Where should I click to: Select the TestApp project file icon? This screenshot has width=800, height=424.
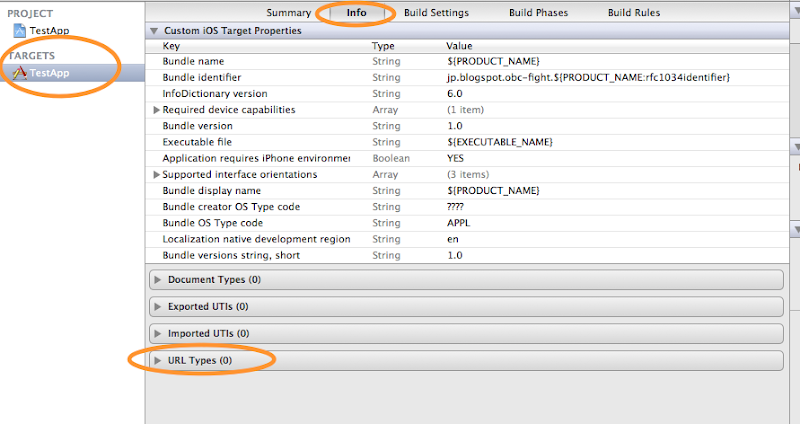click(x=19, y=31)
